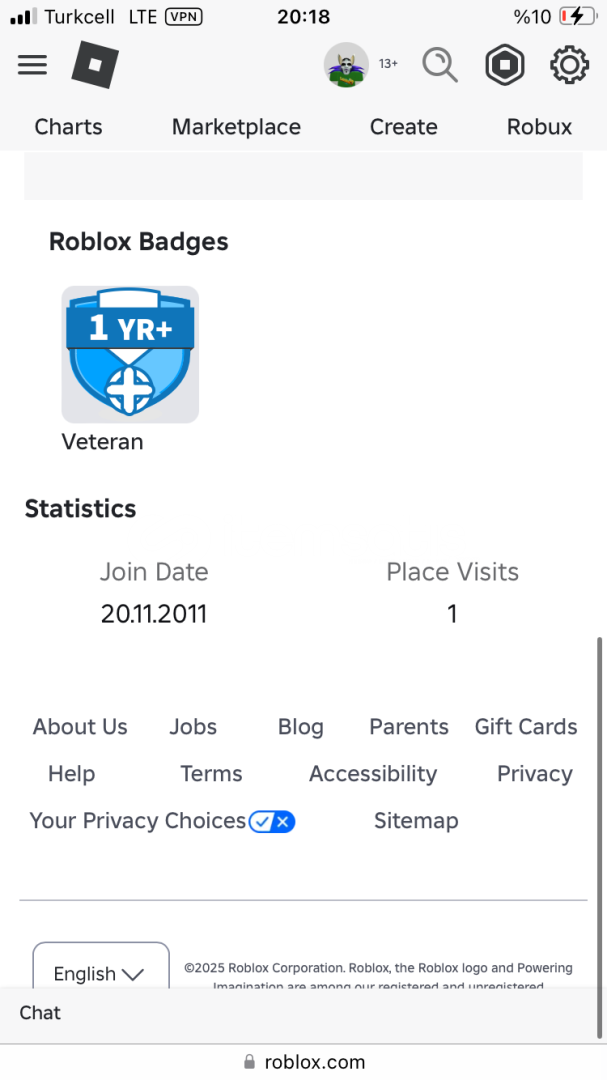The image size is (607, 1080).
Task: Open the Accessibility footer link
Action: coord(373,774)
